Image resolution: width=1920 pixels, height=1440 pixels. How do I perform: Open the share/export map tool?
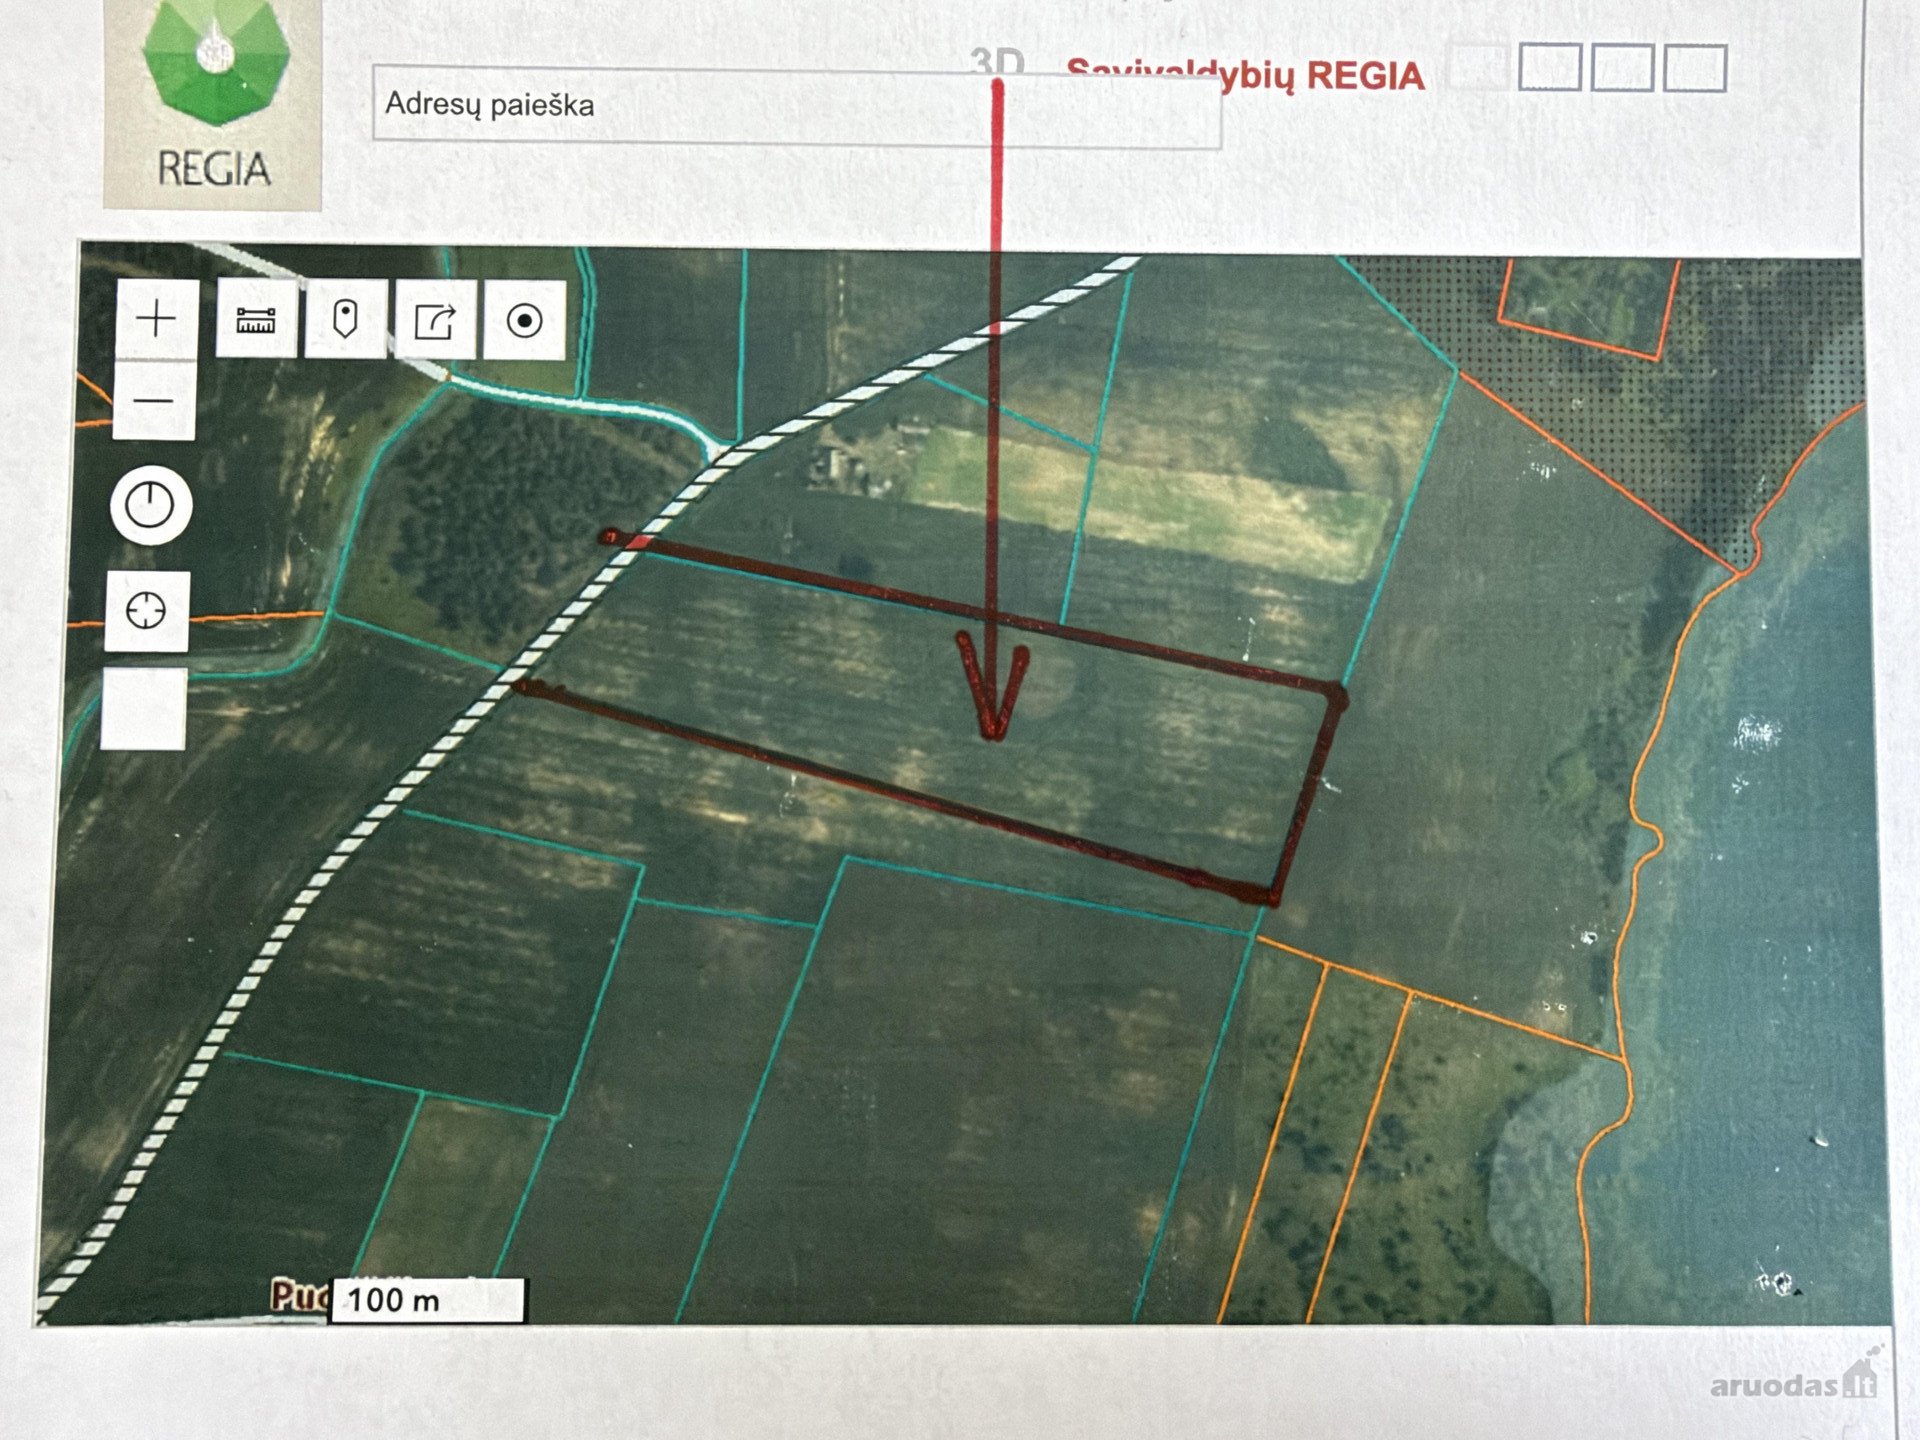[435, 320]
